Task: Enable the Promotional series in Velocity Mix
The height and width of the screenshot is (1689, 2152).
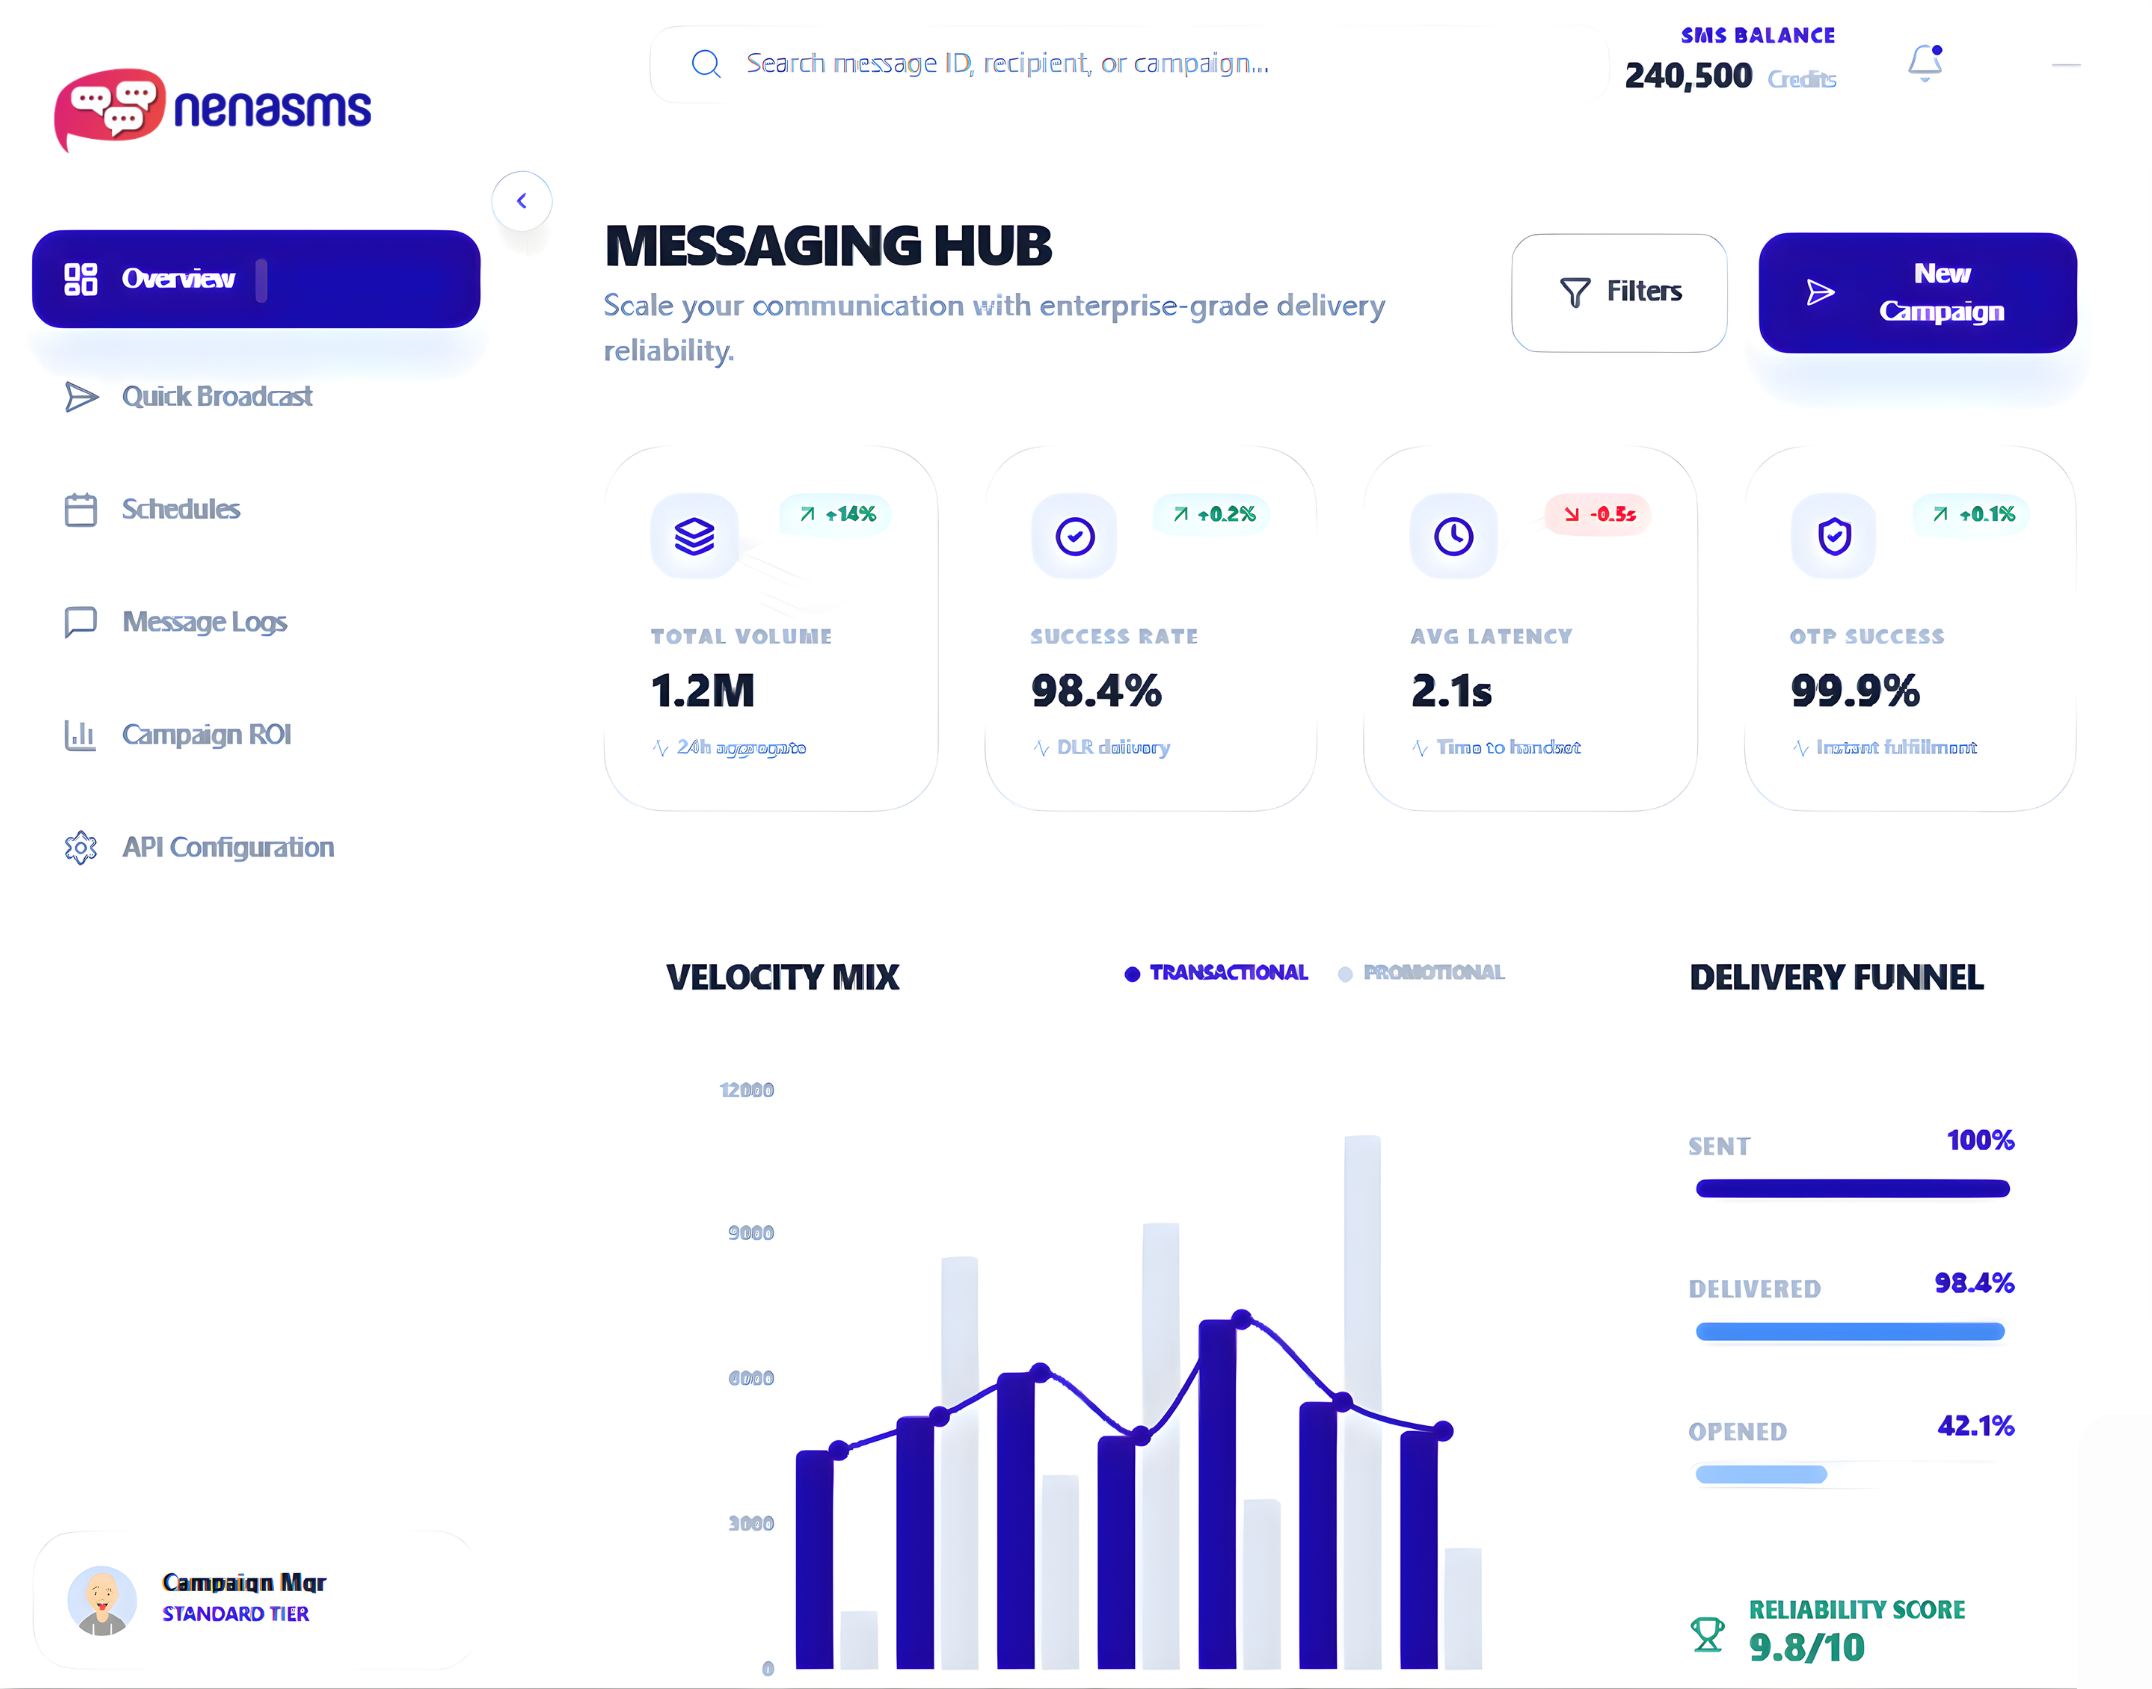Action: (x=1422, y=973)
